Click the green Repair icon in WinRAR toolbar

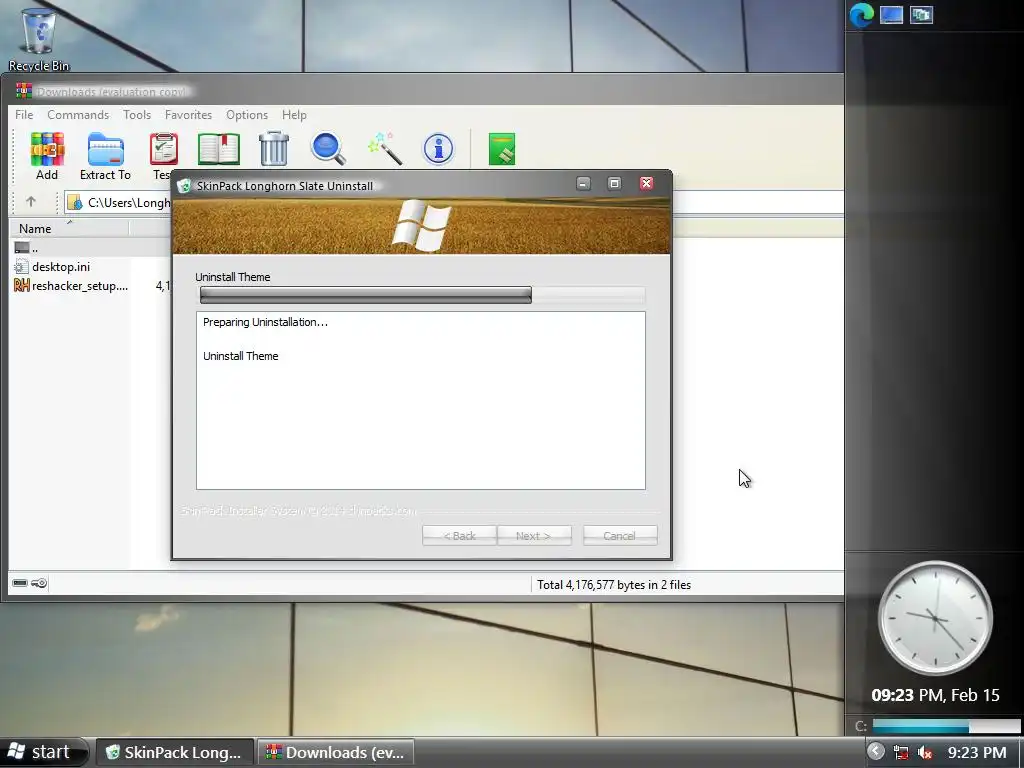pyautogui.click(x=502, y=149)
